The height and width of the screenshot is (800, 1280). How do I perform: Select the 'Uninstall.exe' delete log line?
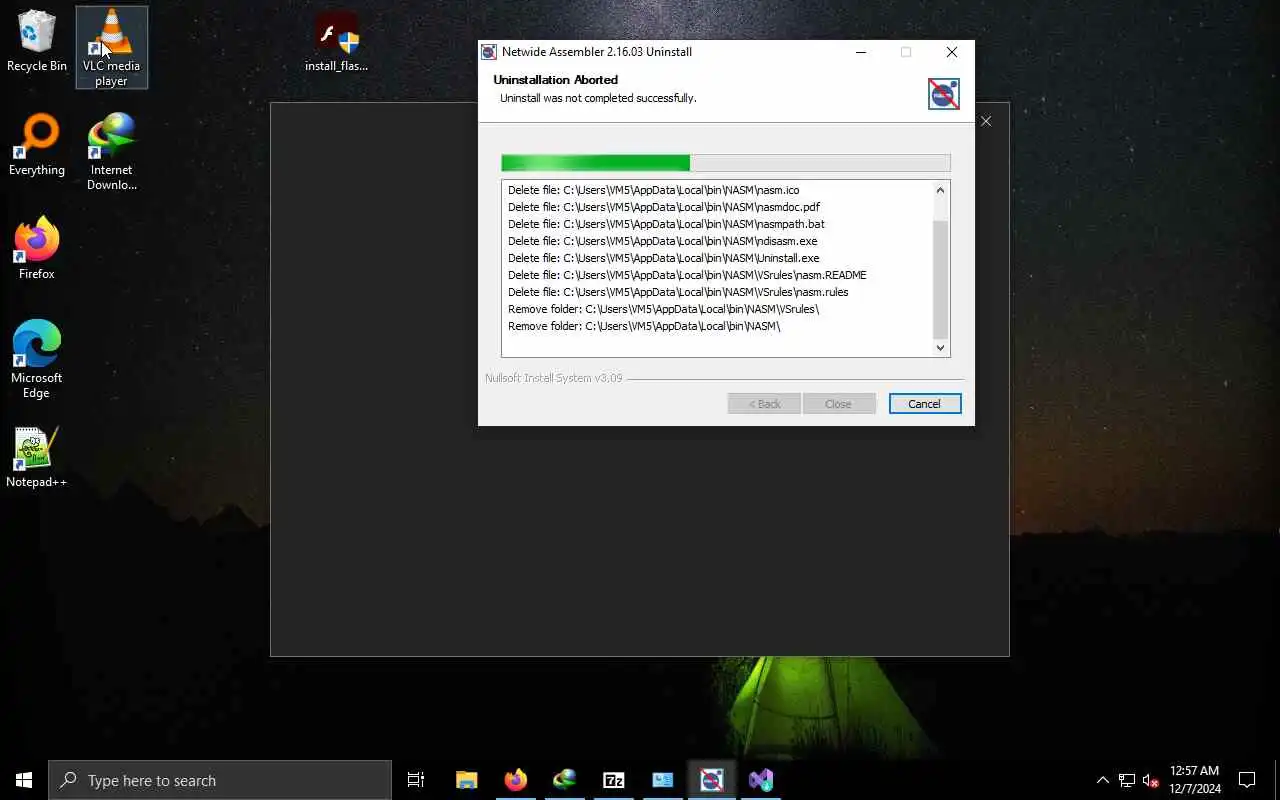[x=663, y=258]
